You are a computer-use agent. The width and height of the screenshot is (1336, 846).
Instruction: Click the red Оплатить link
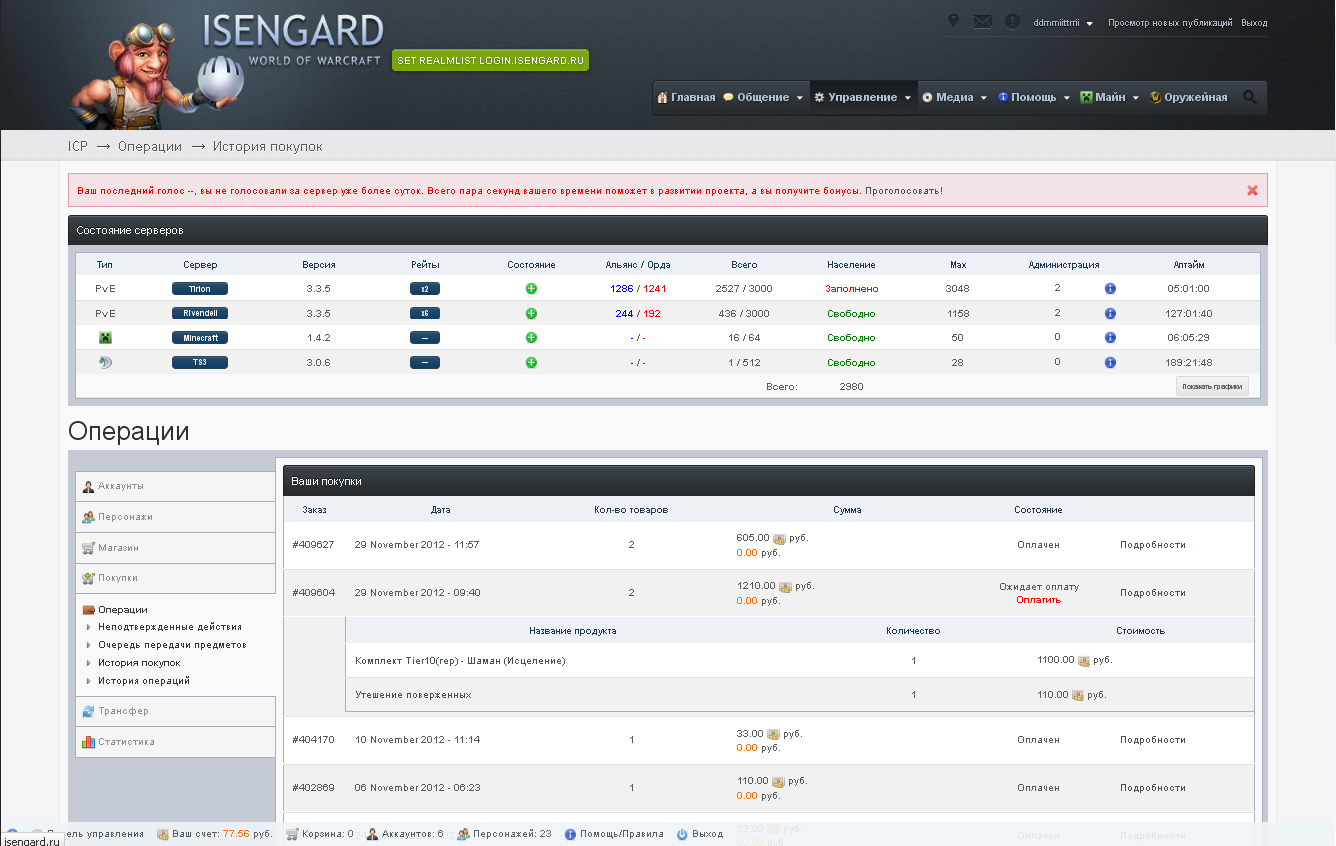1038,600
